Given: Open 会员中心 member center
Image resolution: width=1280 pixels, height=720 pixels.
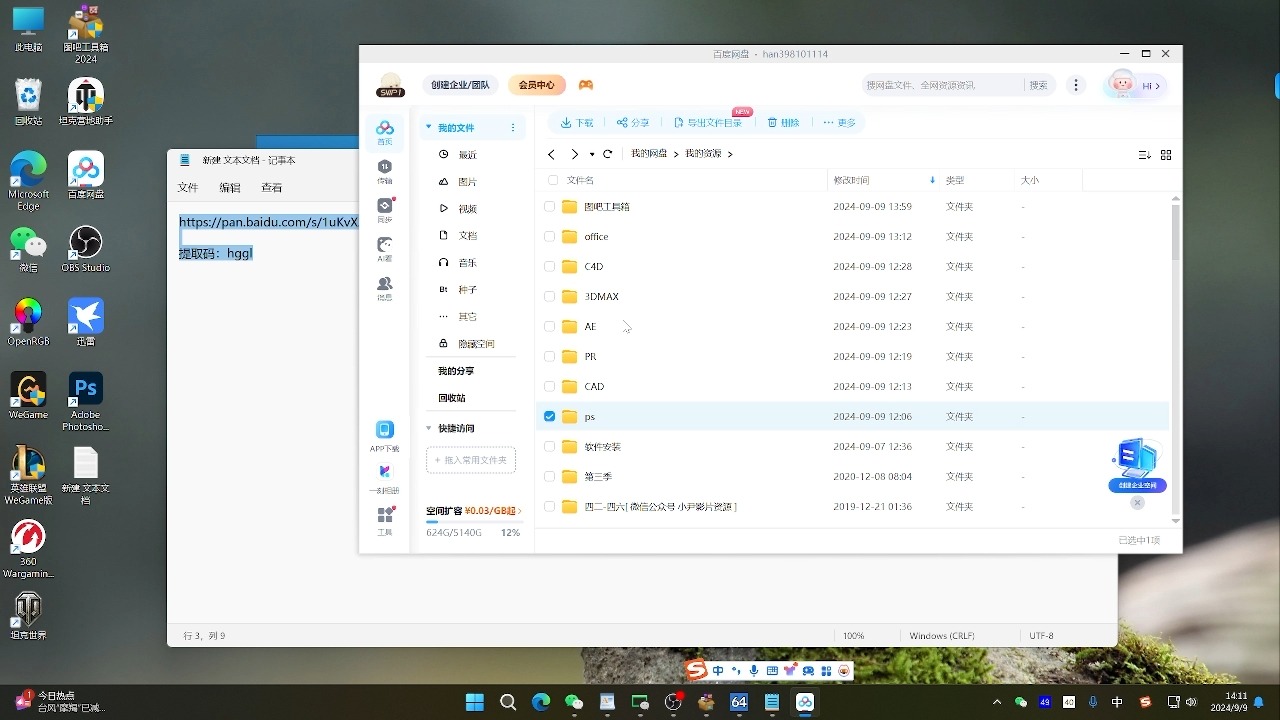Looking at the screenshot, I should (537, 85).
